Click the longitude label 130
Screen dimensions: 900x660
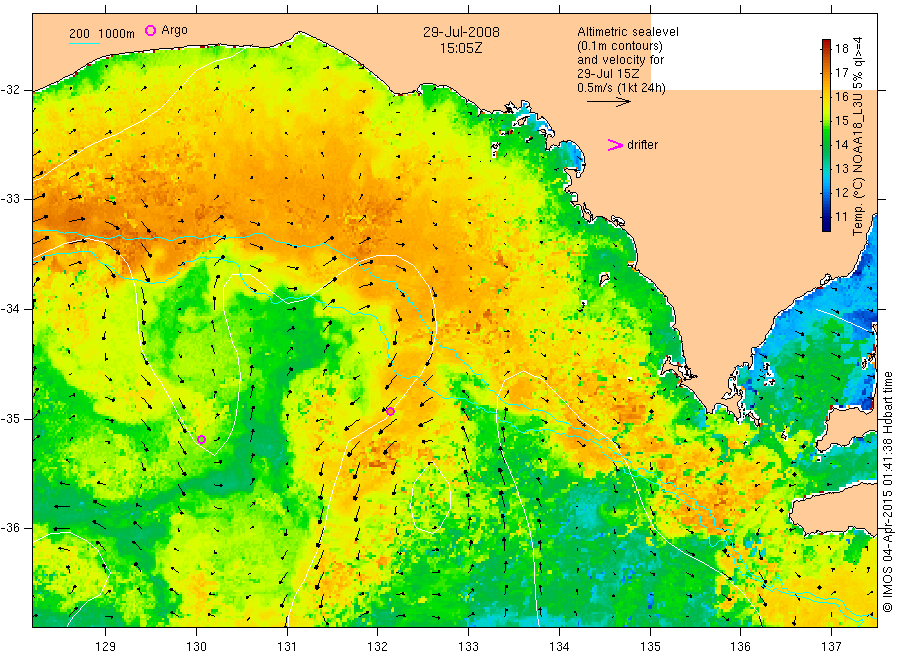coord(196,647)
